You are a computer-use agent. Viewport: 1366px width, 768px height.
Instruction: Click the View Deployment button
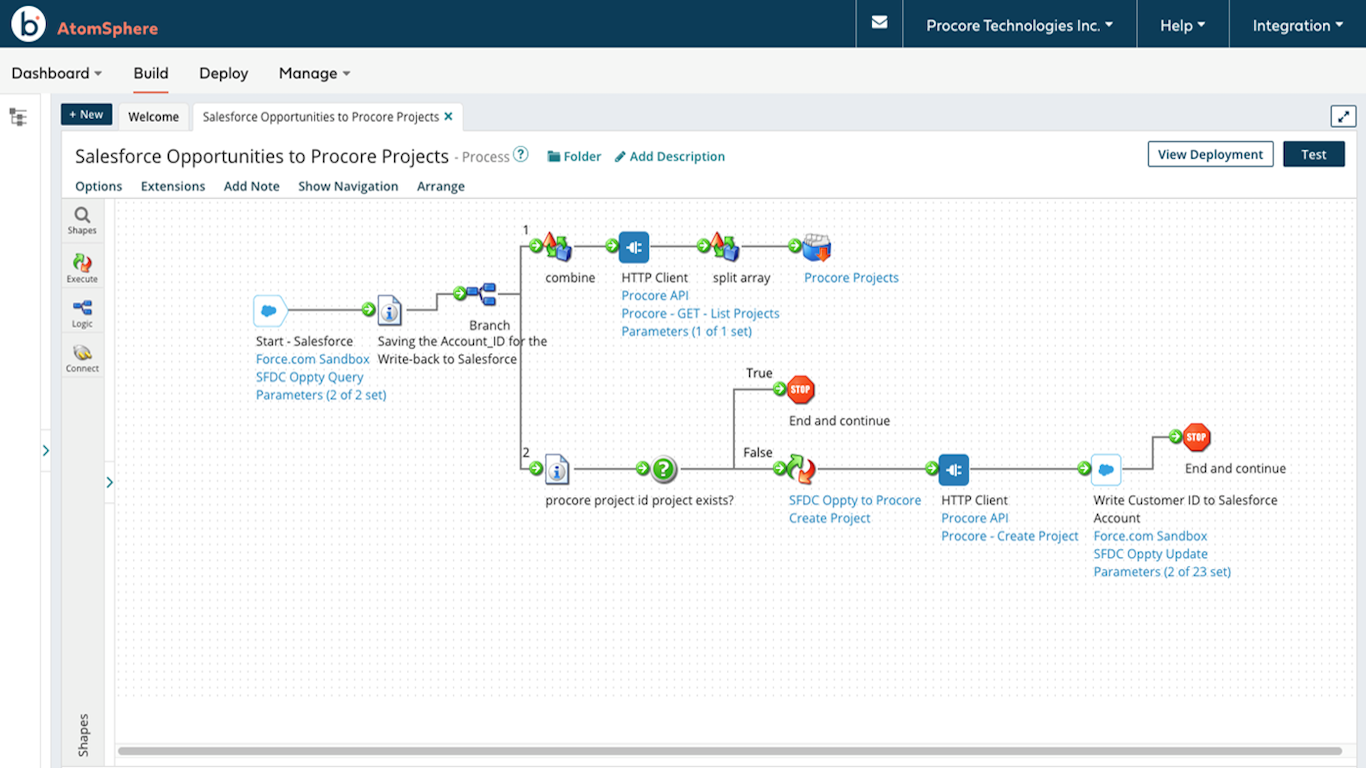pos(1210,154)
